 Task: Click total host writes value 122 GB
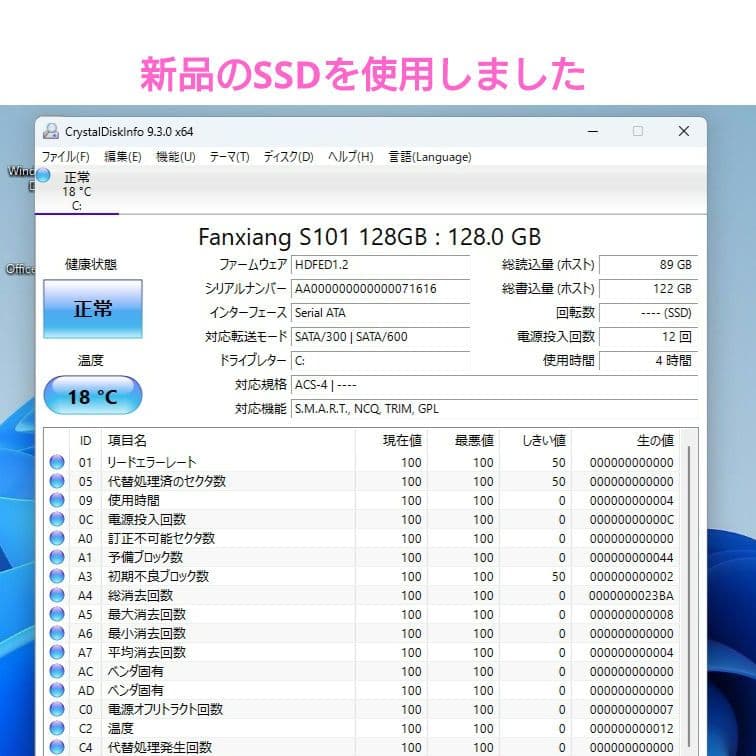648,289
